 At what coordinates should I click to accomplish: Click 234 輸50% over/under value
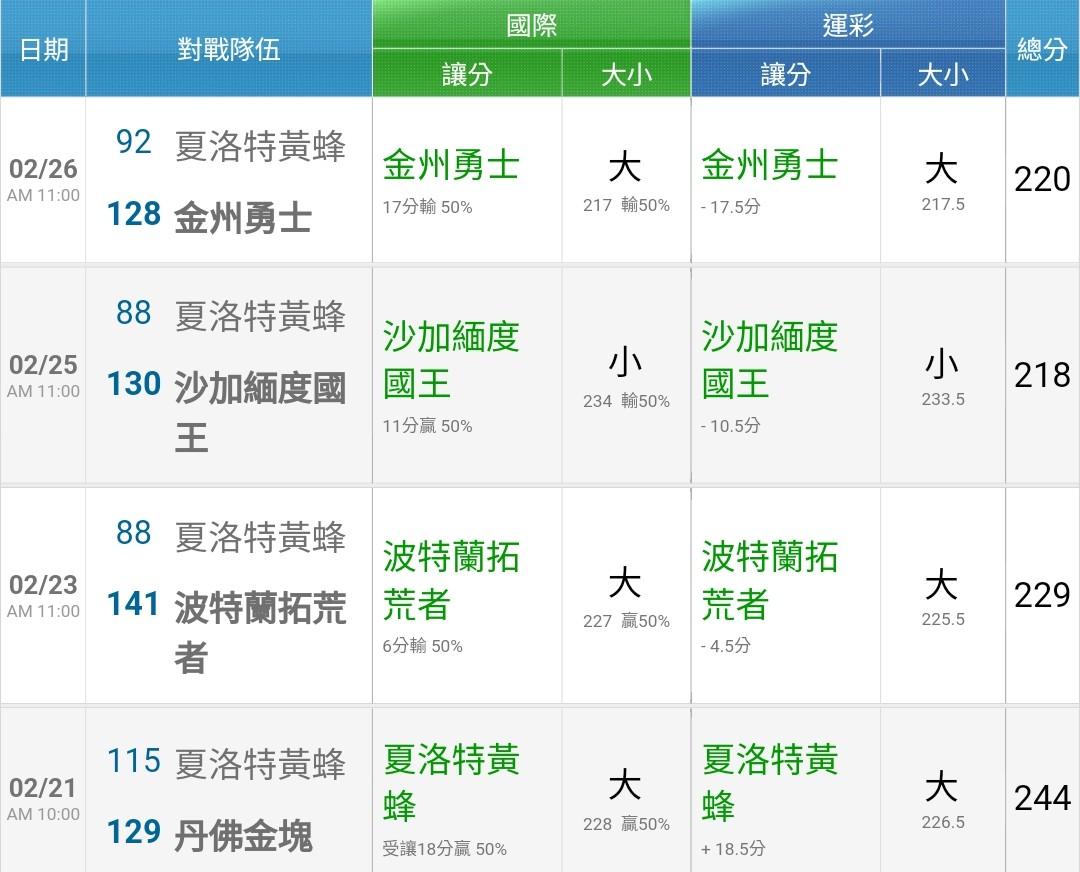[x=626, y=401]
